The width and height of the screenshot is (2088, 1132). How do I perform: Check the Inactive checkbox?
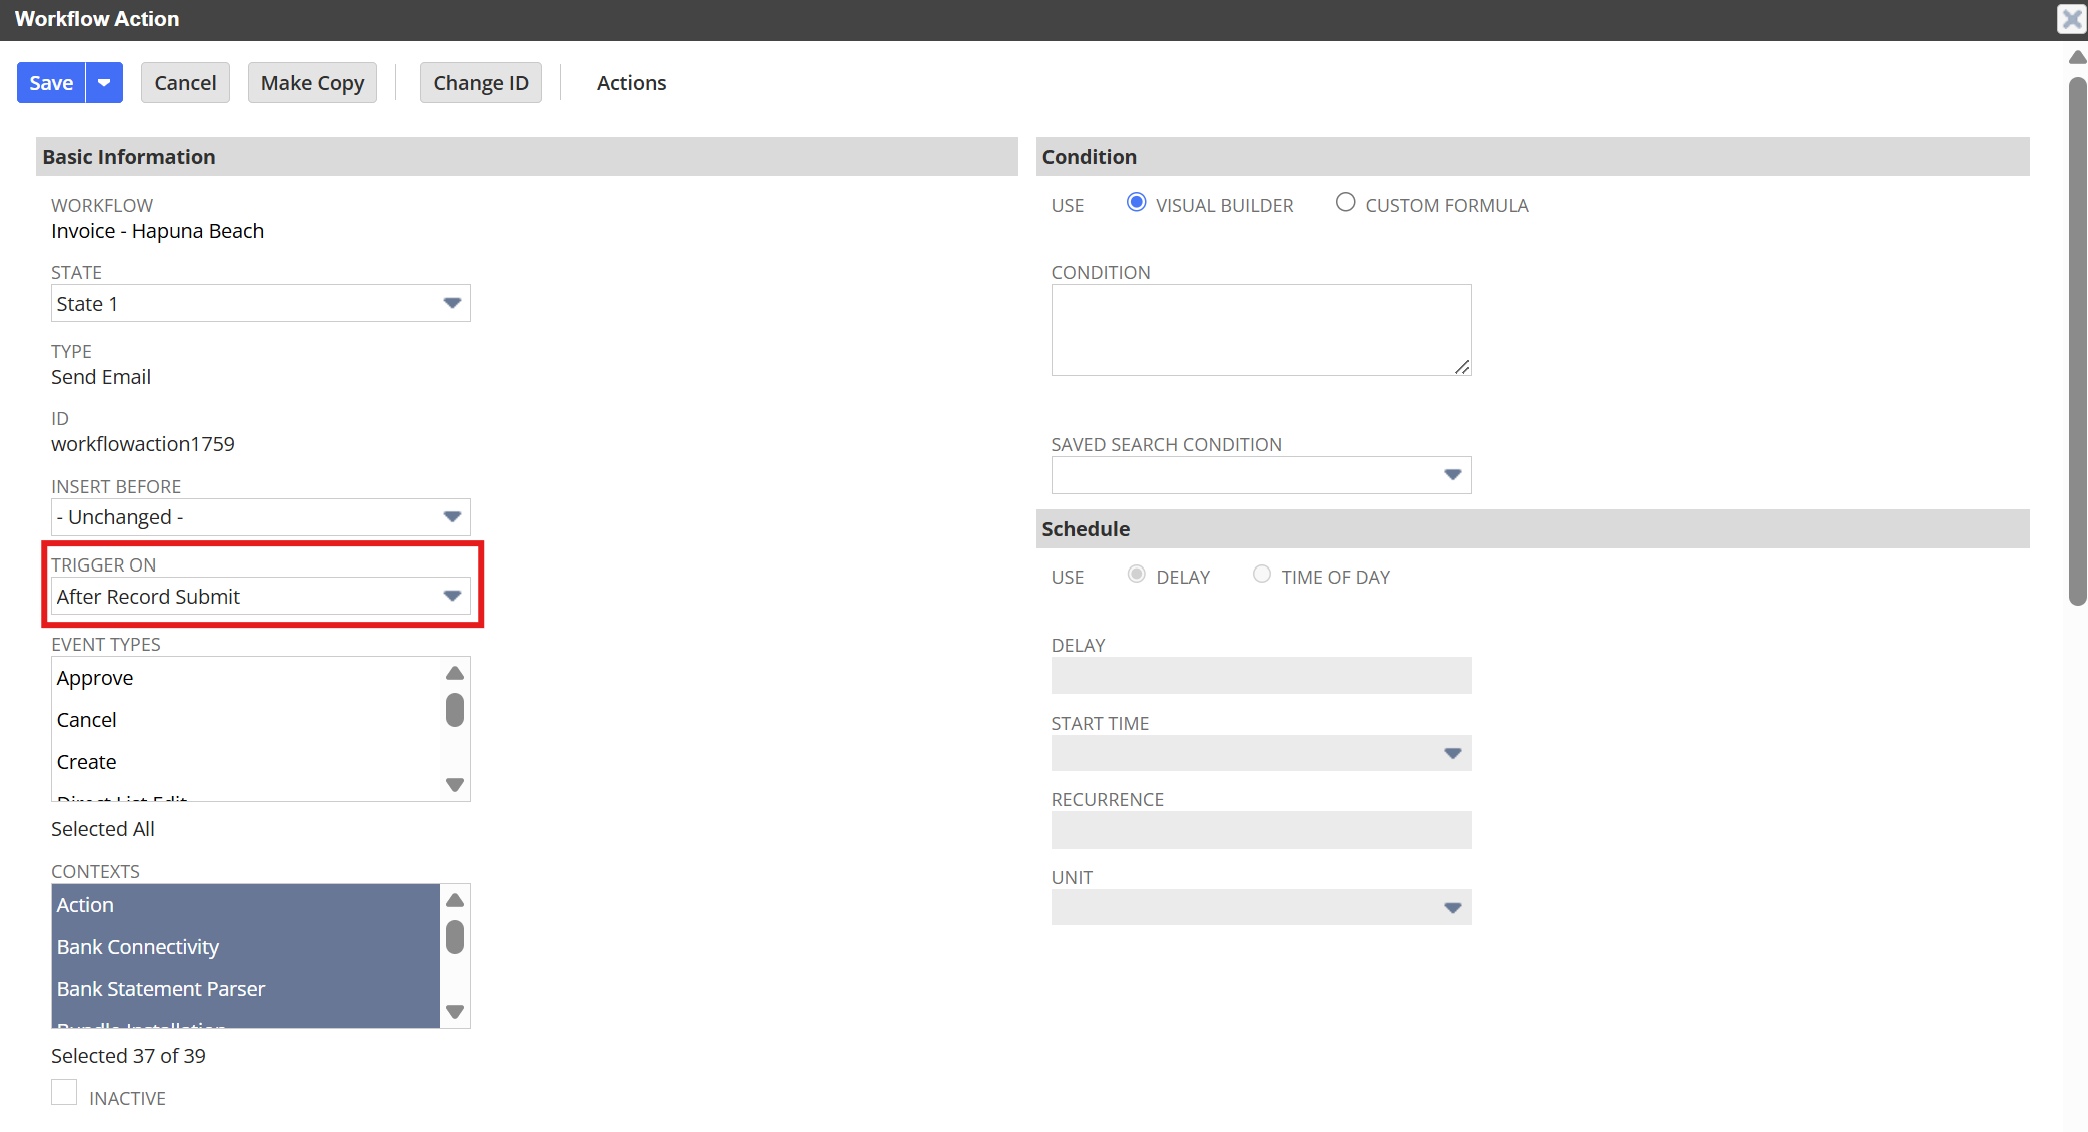64,1093
